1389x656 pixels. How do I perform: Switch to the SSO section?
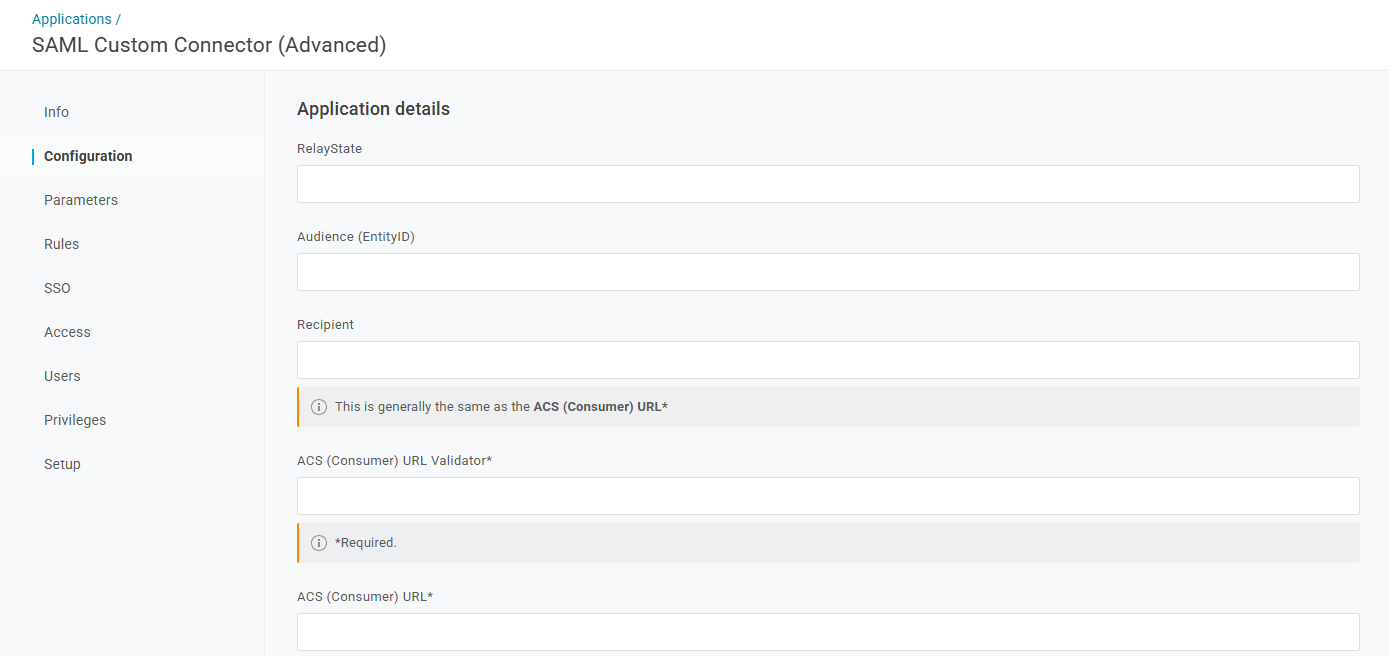57,288
